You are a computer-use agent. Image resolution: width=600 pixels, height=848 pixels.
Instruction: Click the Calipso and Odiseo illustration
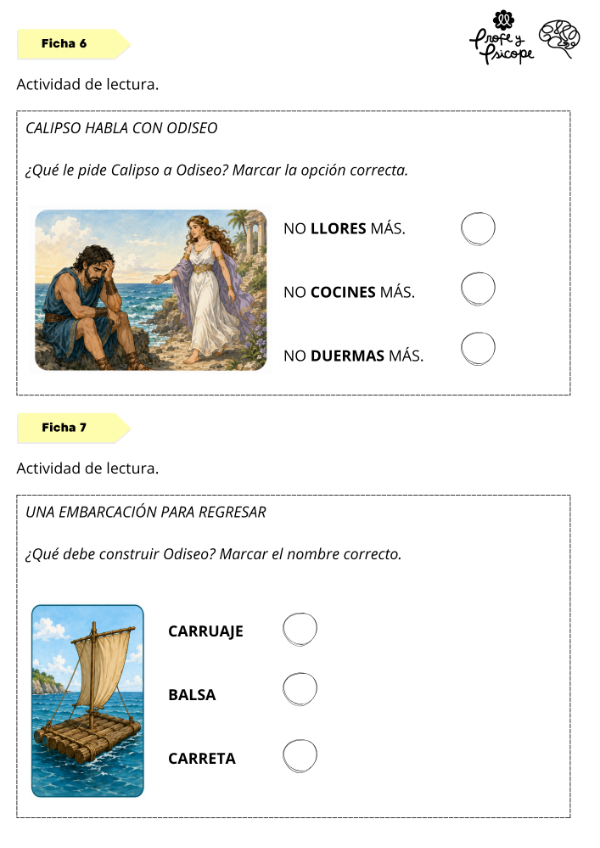pyautogui.click(x=151, y=290)
